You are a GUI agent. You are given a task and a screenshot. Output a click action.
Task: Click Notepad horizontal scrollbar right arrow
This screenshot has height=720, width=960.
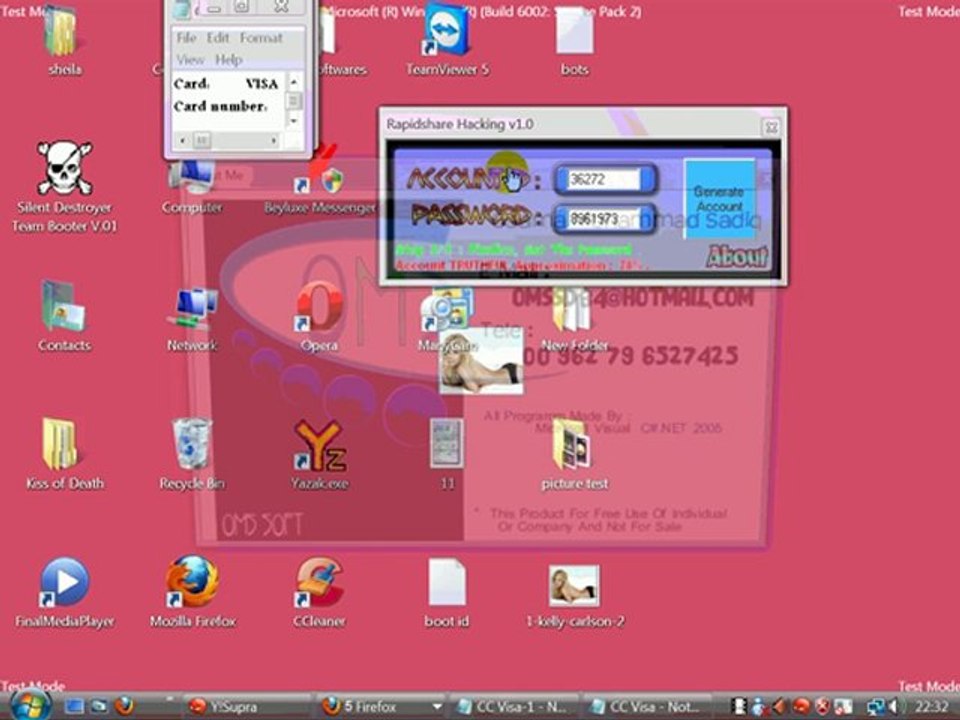(x=273, y=141)
